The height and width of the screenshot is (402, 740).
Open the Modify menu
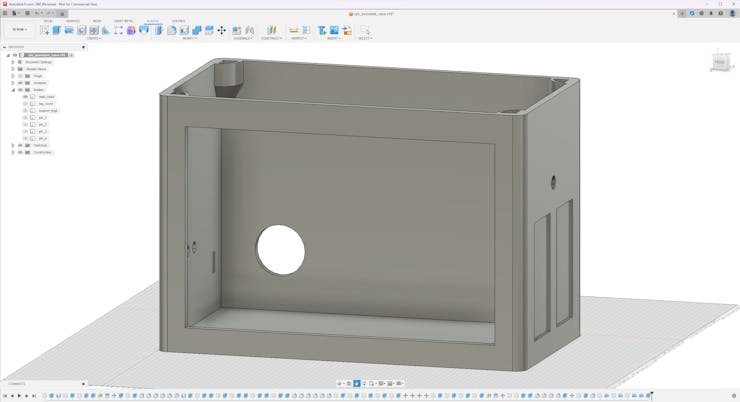coord(189,38)
